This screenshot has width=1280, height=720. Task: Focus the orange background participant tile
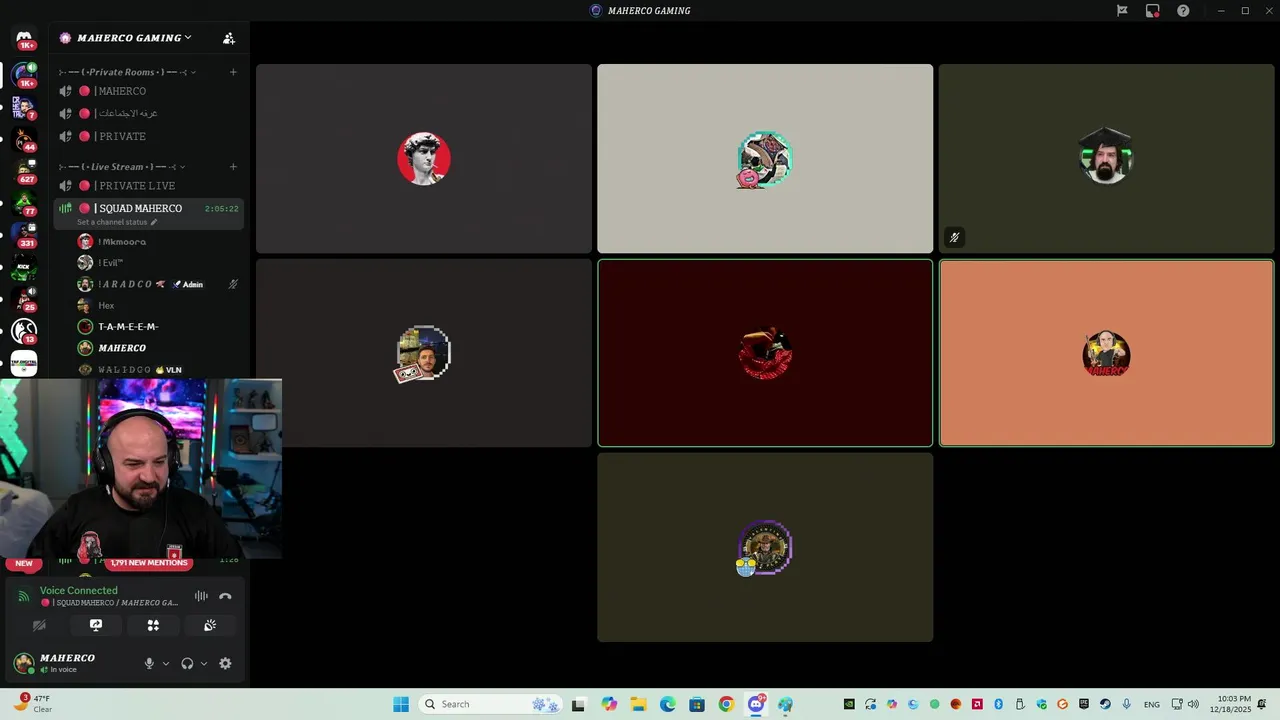1106,353
